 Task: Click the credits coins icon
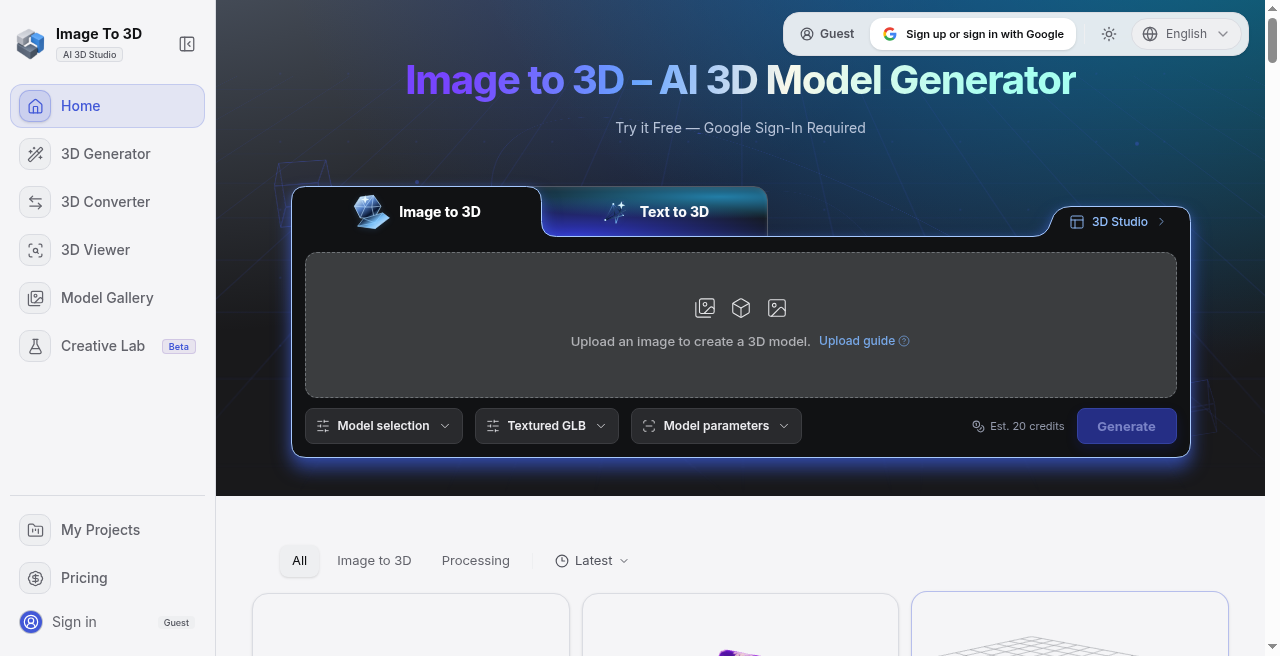click(x=979, y=426)
